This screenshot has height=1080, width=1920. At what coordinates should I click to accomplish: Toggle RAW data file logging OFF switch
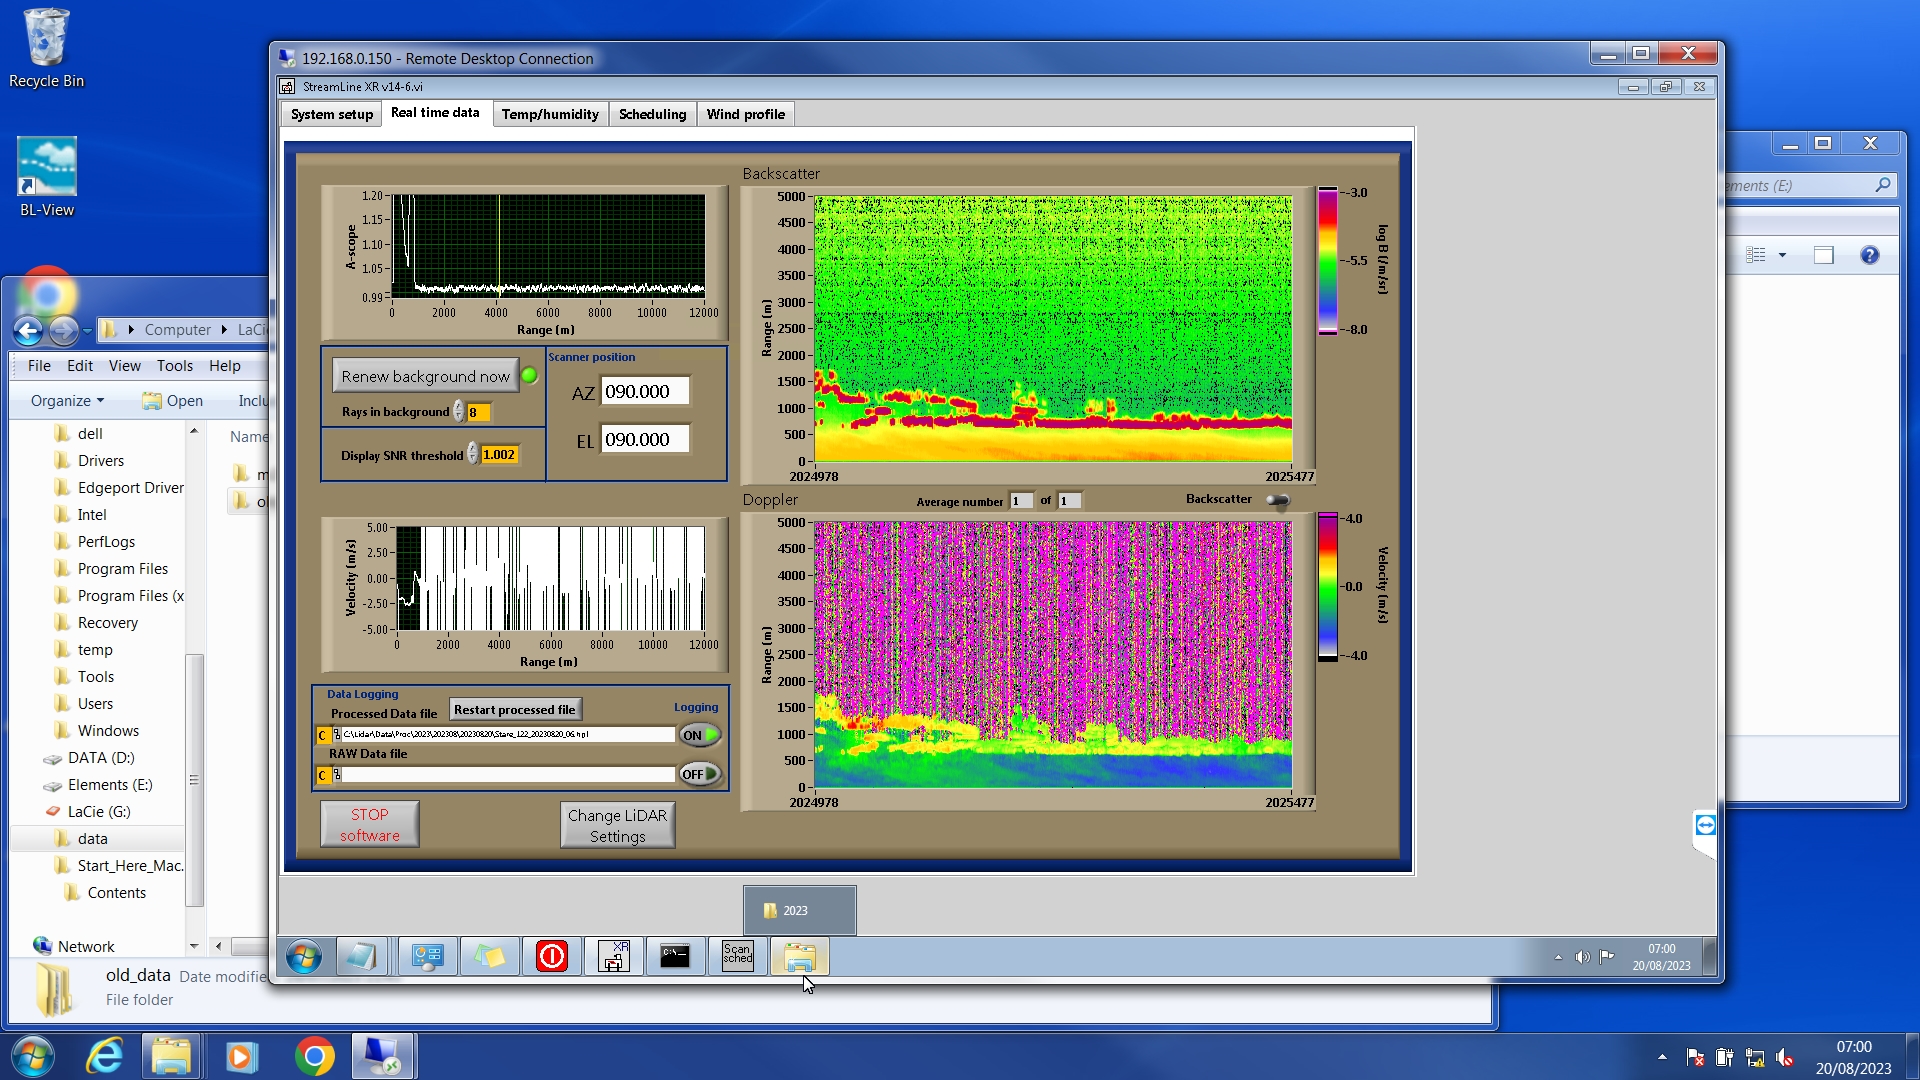(x=699, y=774)
